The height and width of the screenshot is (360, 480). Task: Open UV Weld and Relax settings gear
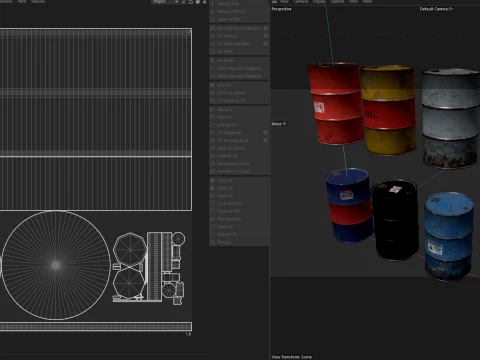[266, 44]
